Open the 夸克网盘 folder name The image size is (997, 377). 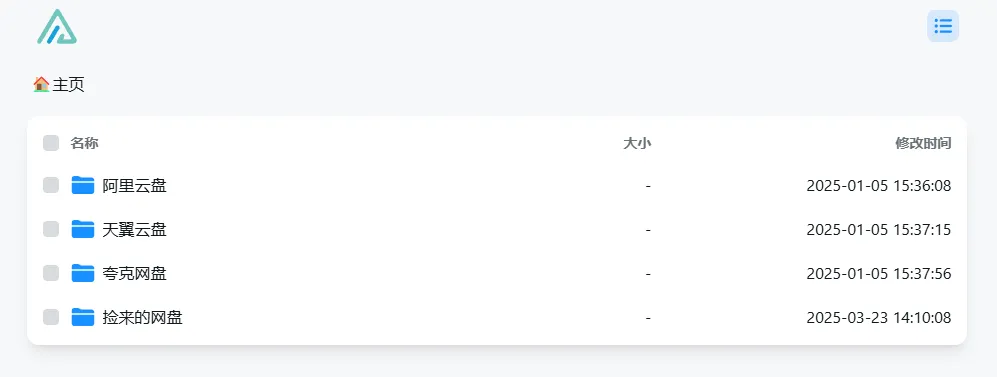click(134, 273)
